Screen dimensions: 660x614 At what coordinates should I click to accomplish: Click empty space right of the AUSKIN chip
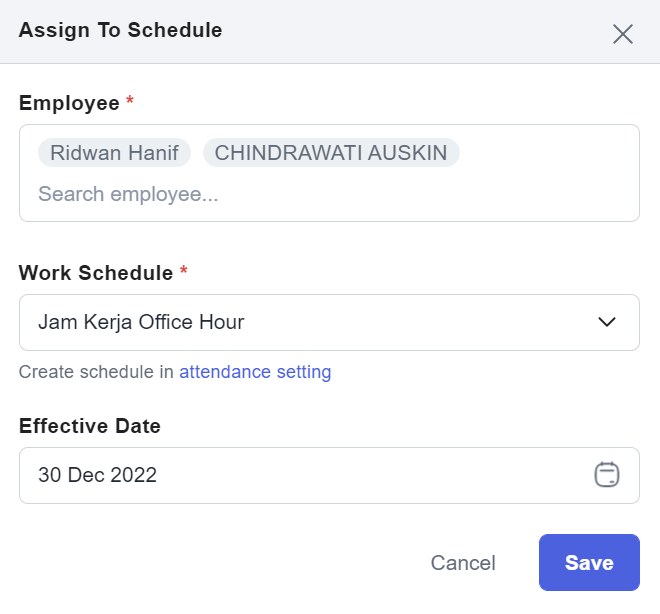coord(547,153)
